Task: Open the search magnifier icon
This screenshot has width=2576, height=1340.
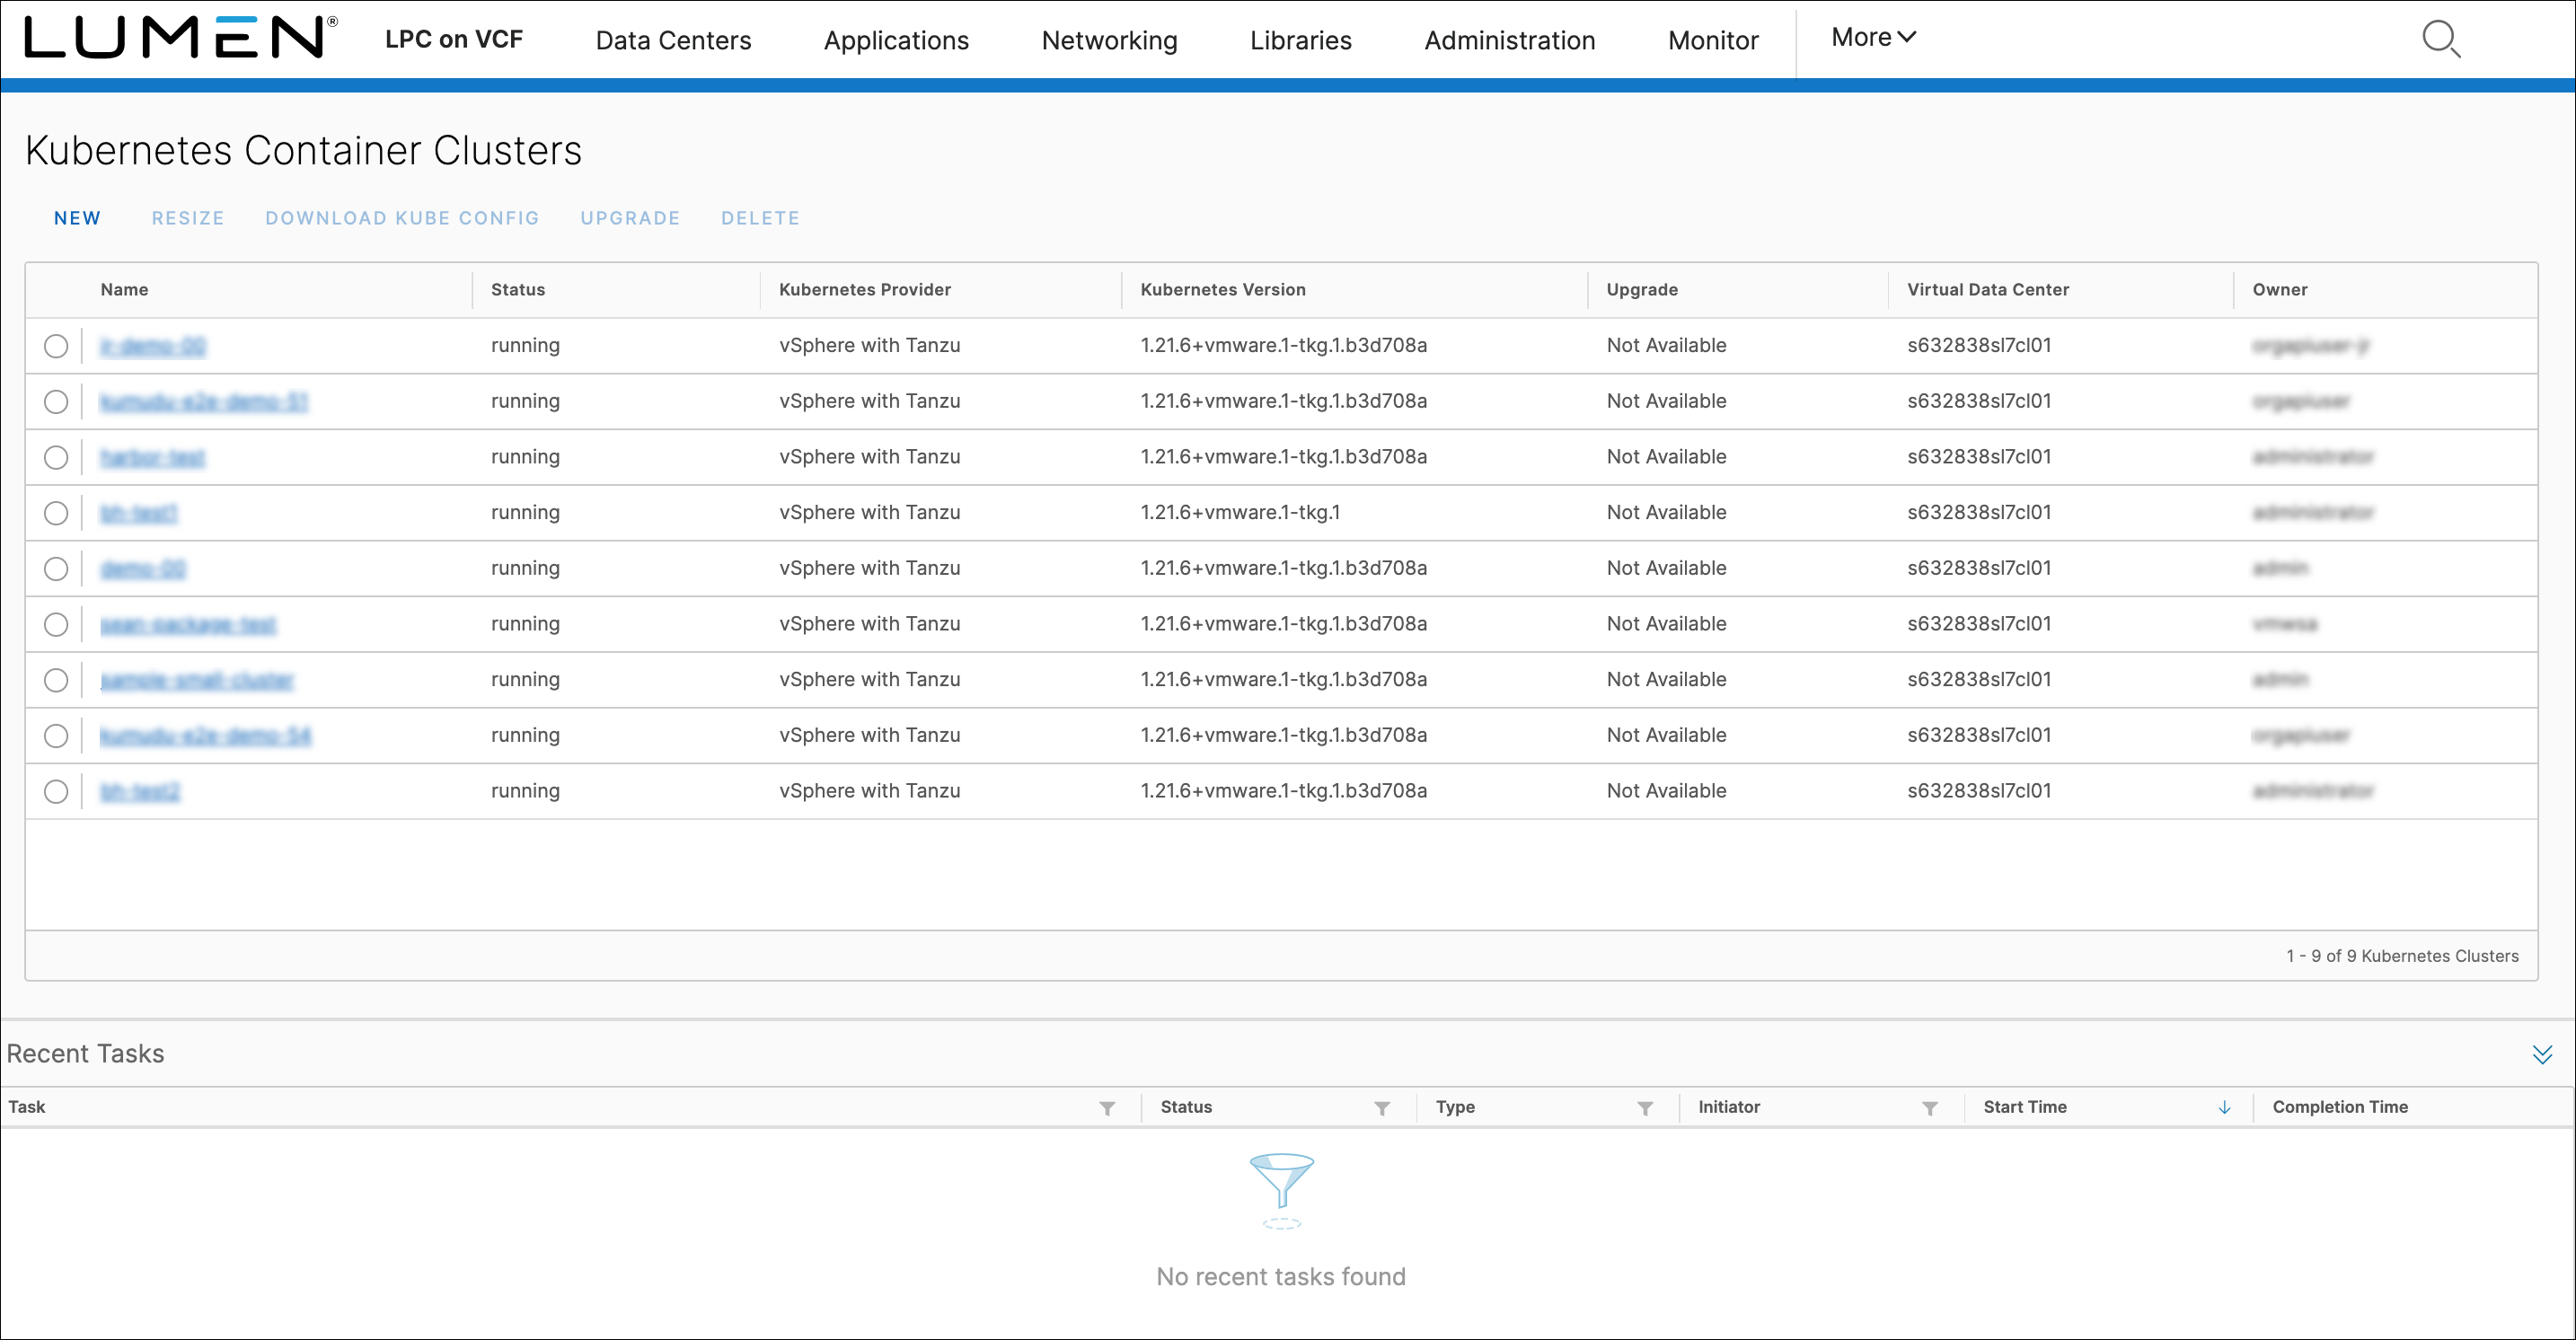Action: click(2441, 39)
